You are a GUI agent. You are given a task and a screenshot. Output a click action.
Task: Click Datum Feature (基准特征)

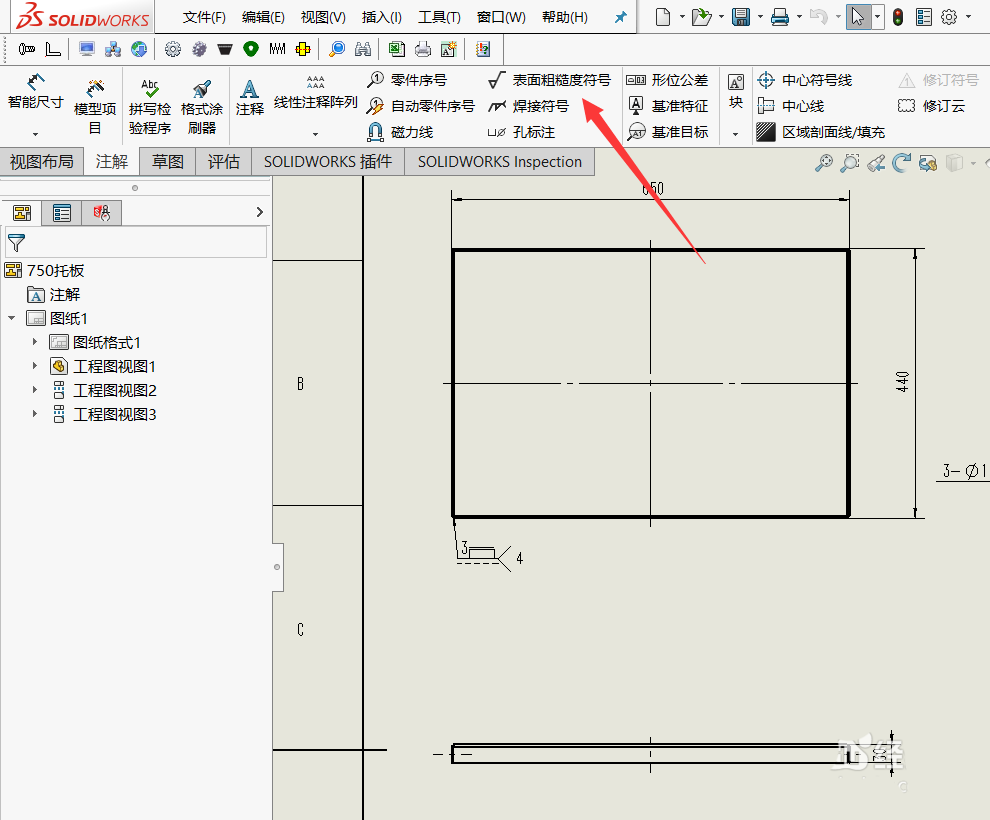(x=667, y=106)
